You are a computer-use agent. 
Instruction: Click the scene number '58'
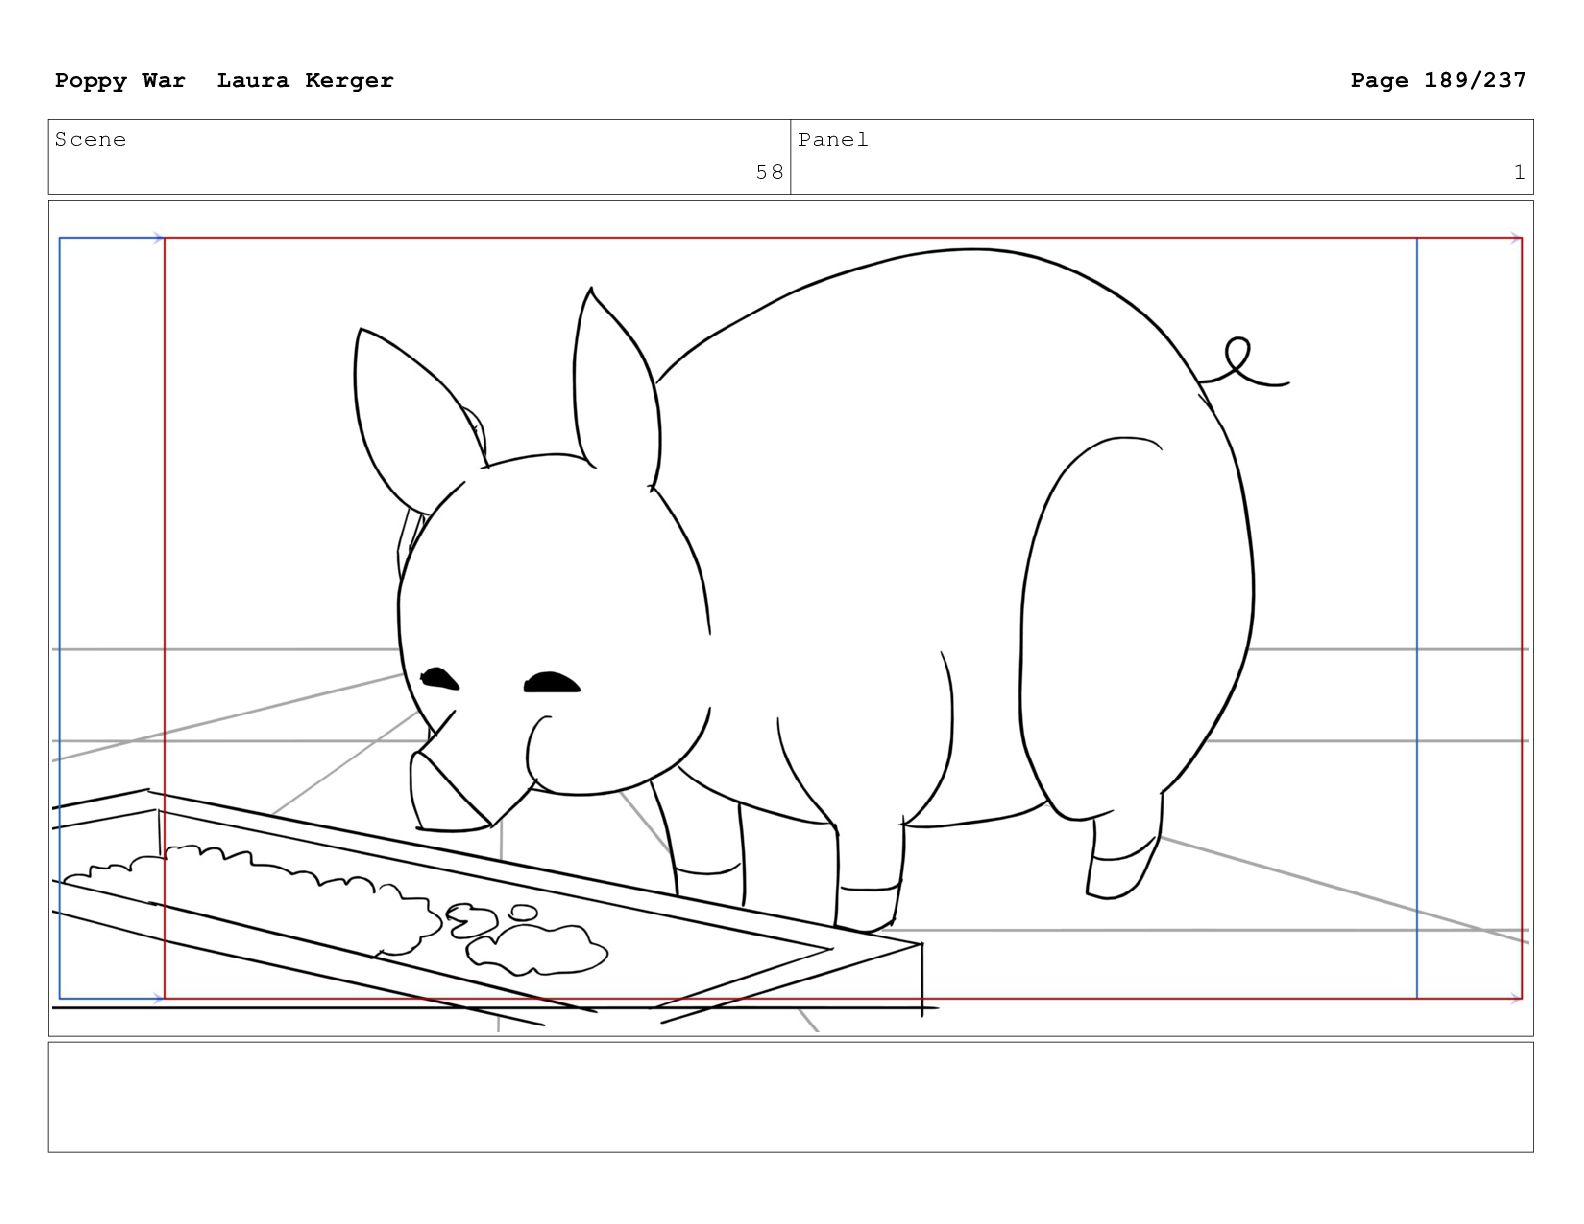tap(769, 172)
